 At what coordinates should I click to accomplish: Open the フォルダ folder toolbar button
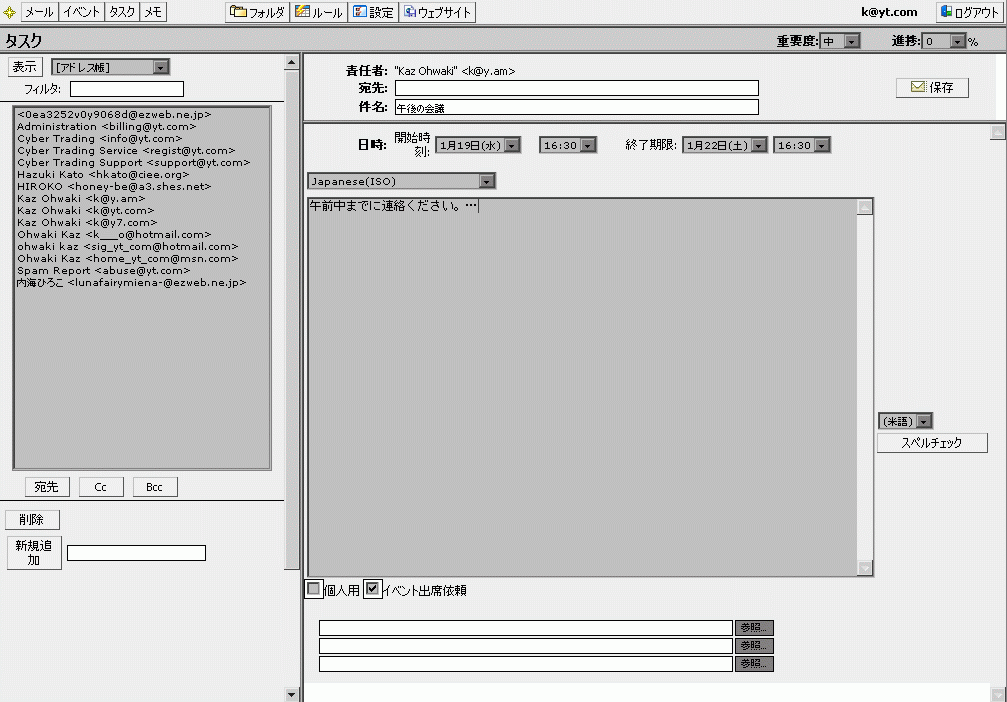coord(257,13)
